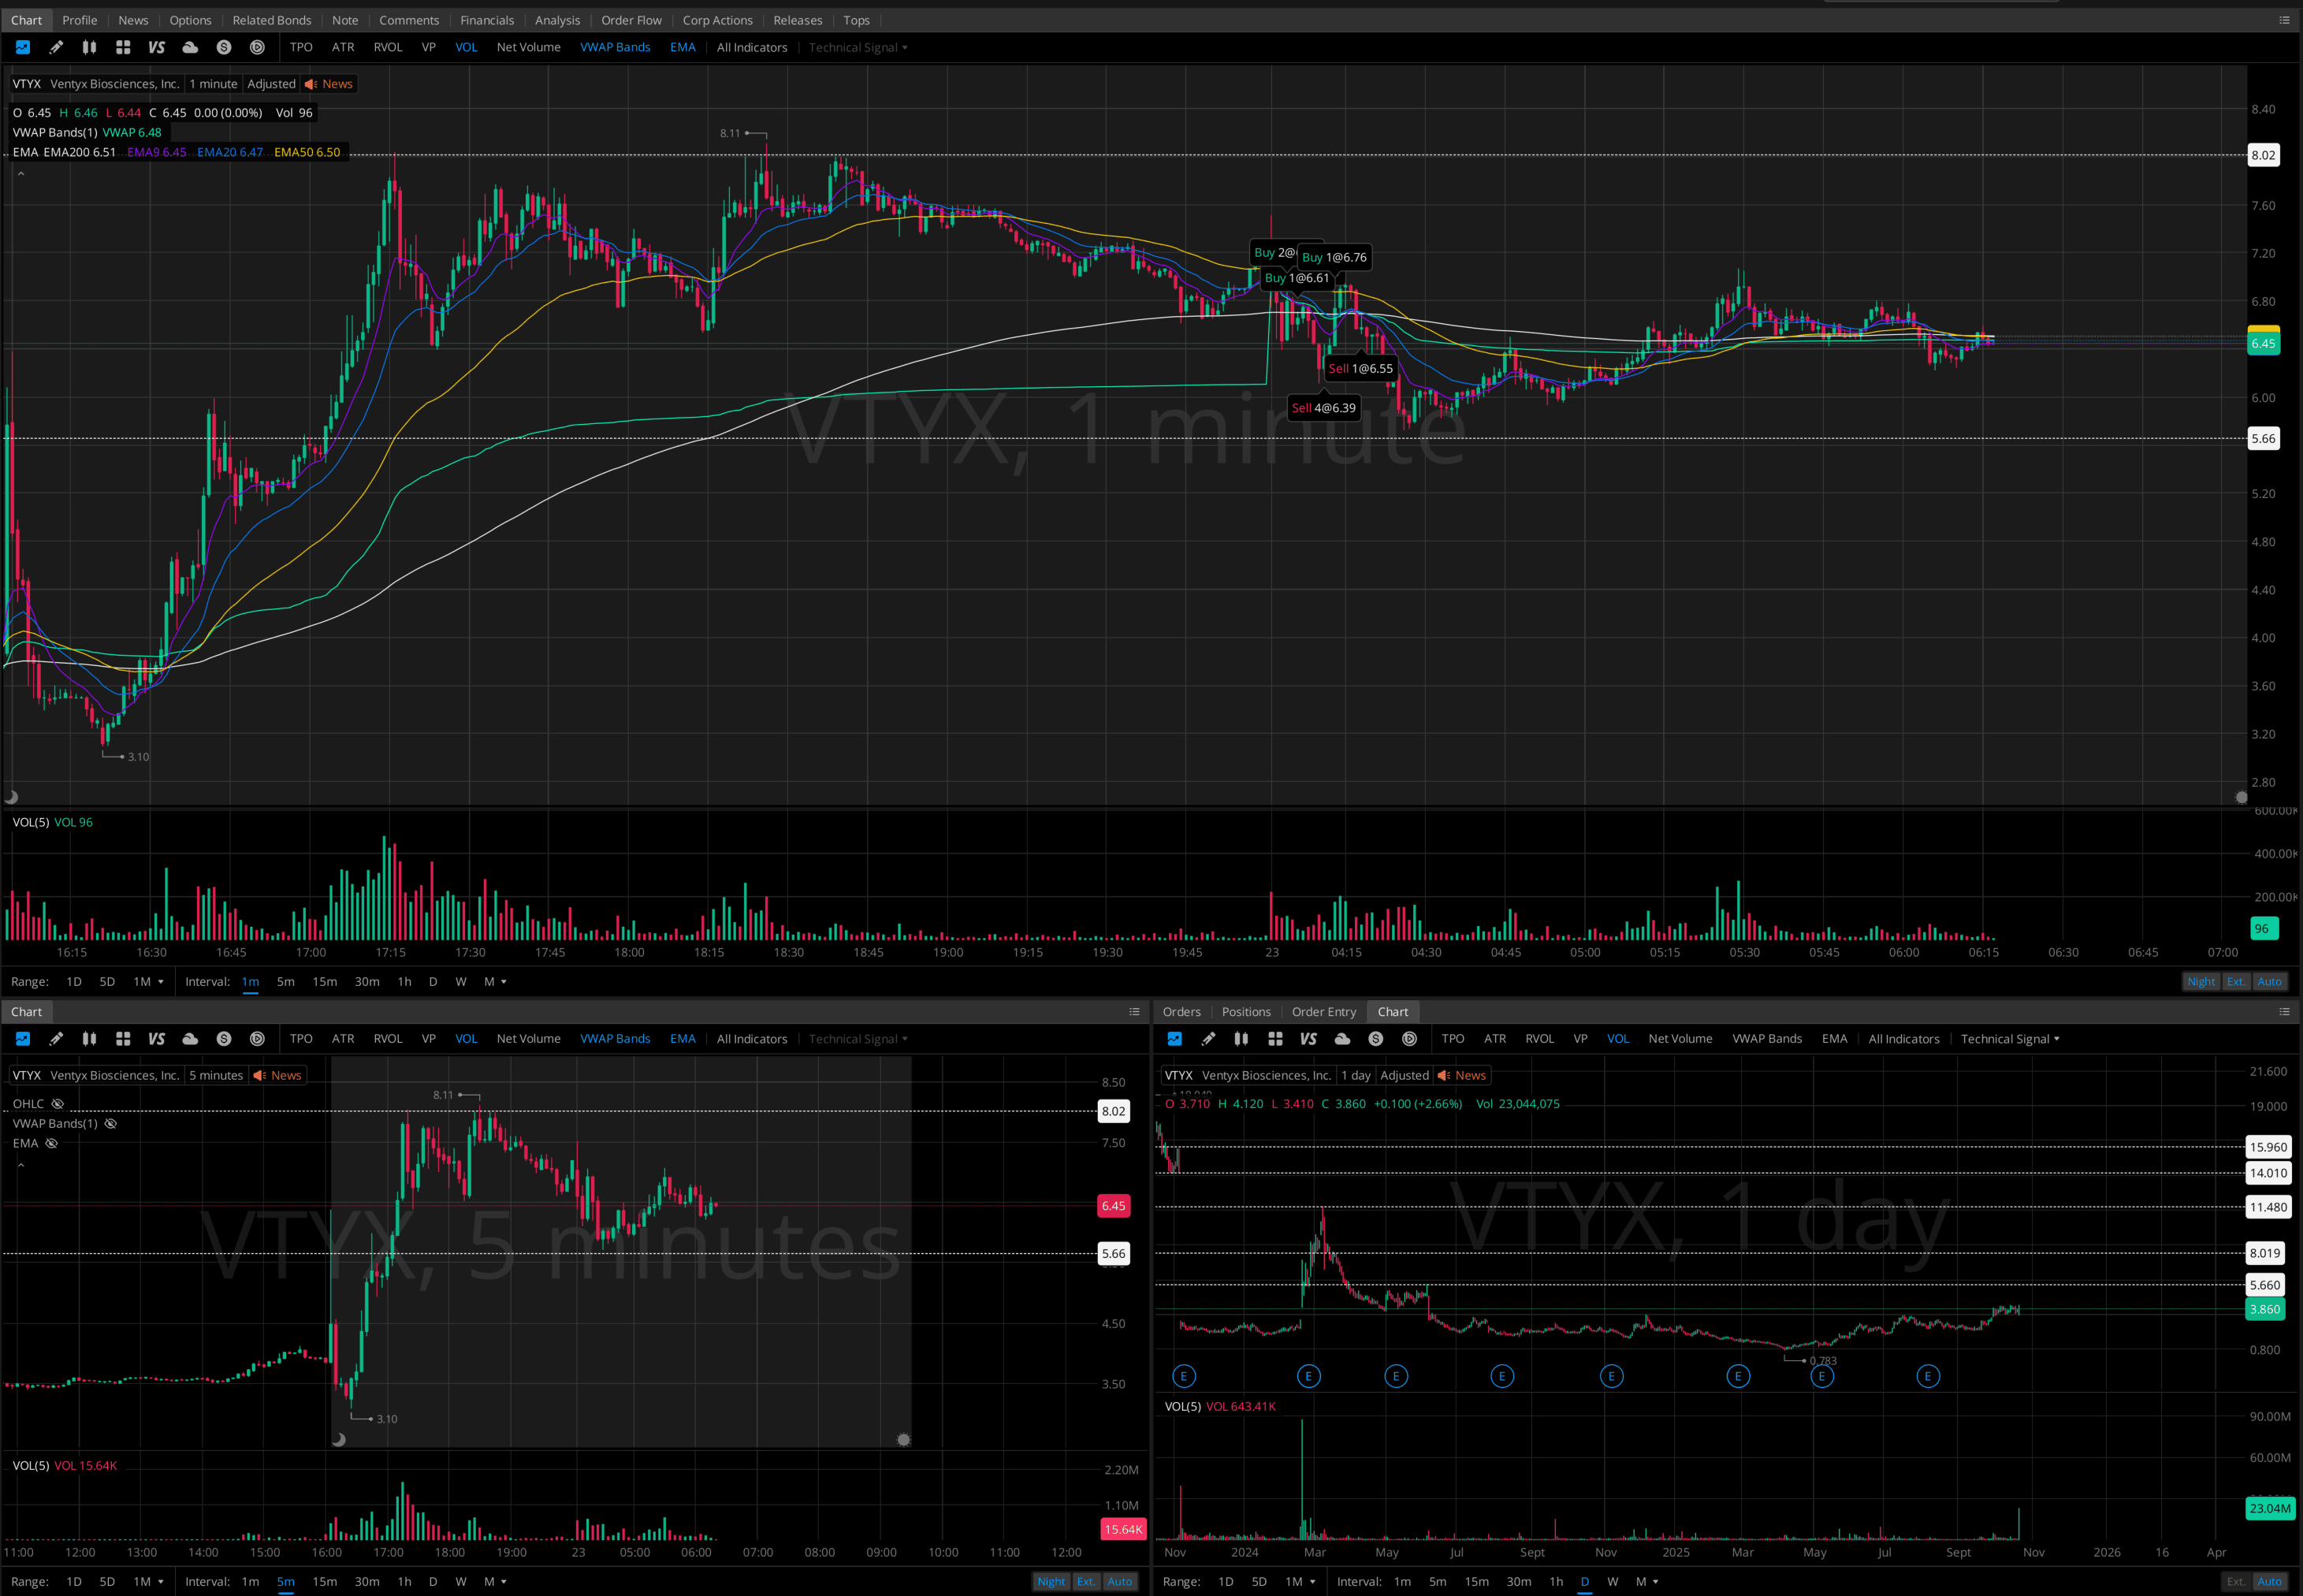Toggle VWAP Bands(1) visibility eye in 5 minutes chart
The image size is (2303, 1596).
[x=111, y=1124]
